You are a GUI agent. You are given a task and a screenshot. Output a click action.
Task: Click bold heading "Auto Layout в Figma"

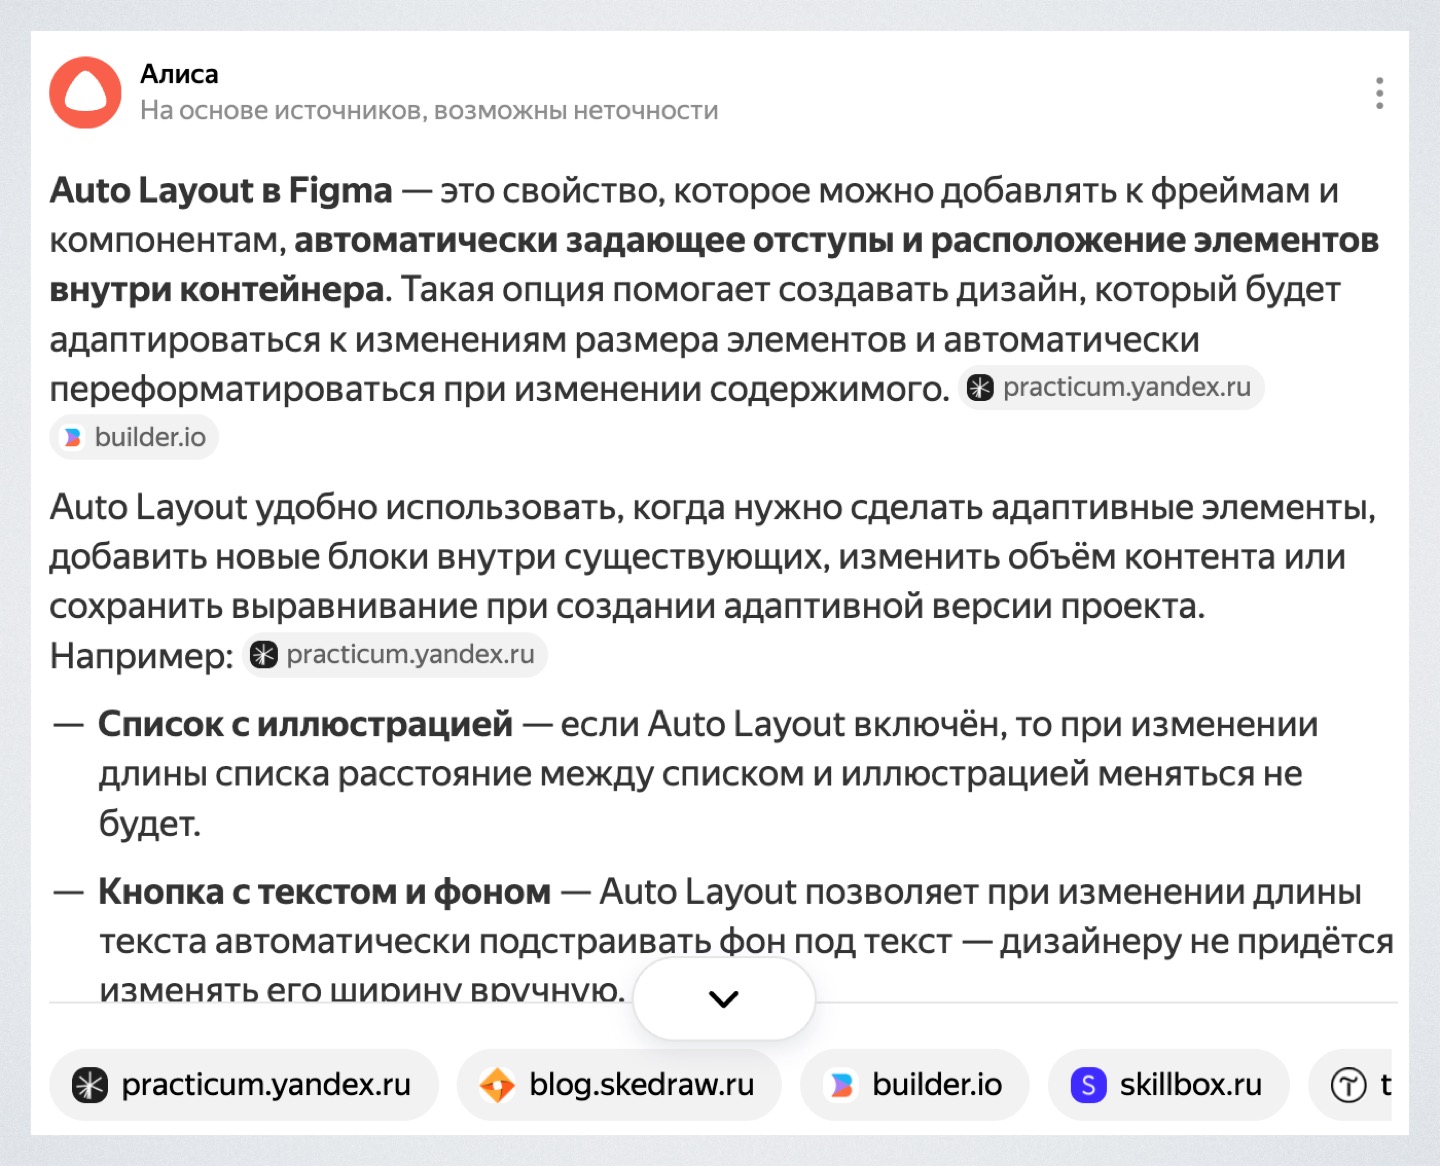(221, 190)
